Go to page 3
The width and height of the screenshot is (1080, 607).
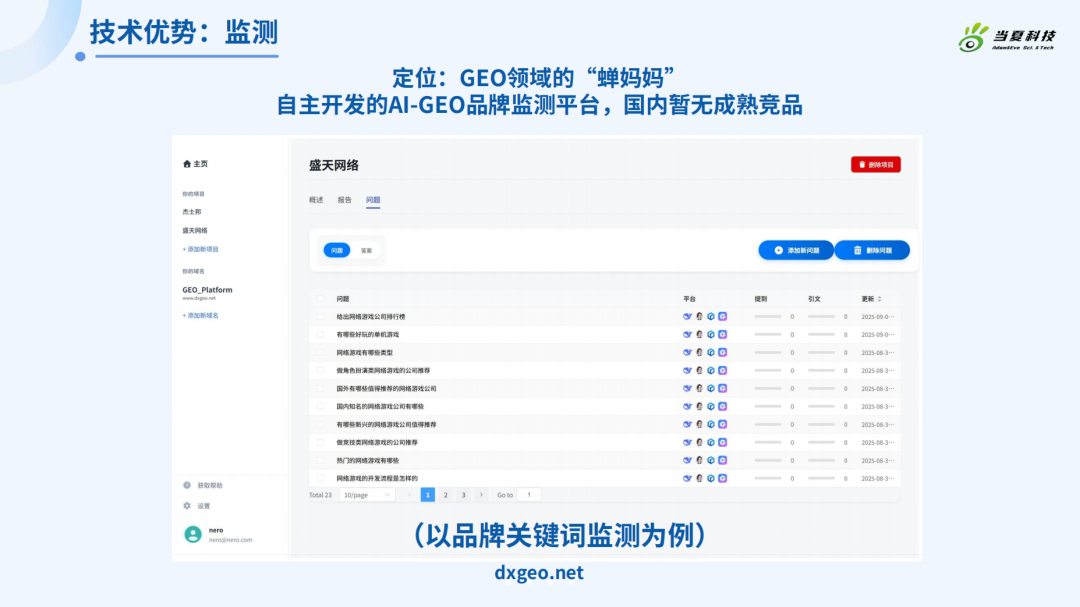pos(464,495)
